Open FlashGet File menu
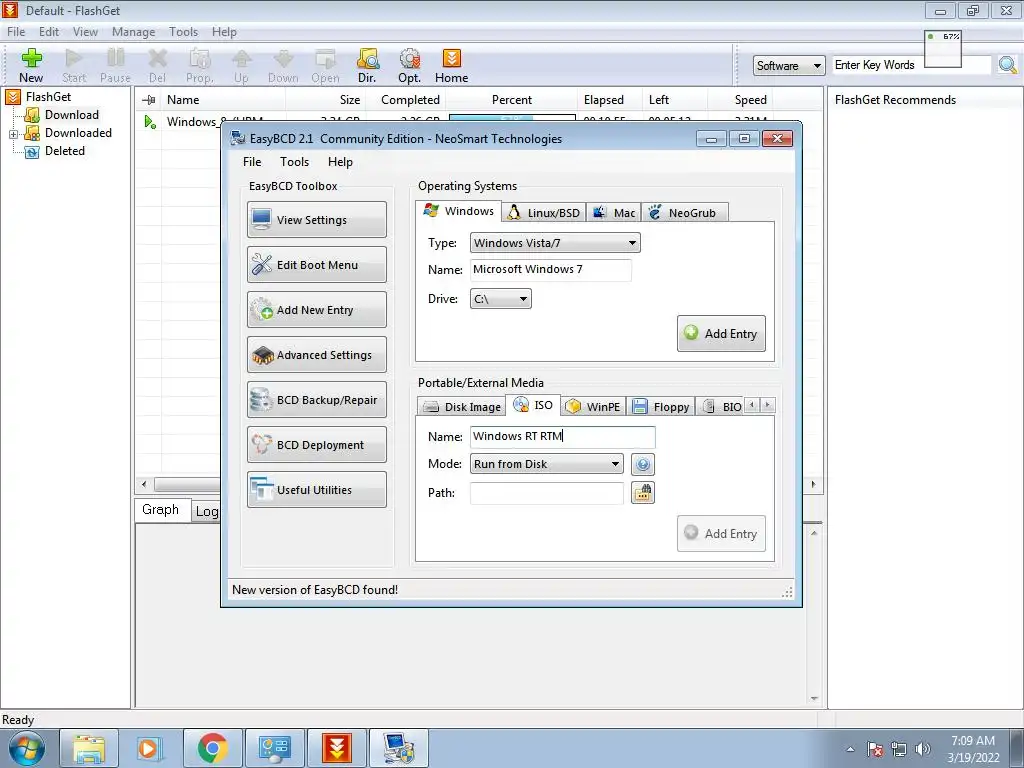Viewport: 1024px width, 768px height. [x=16, y=32]
